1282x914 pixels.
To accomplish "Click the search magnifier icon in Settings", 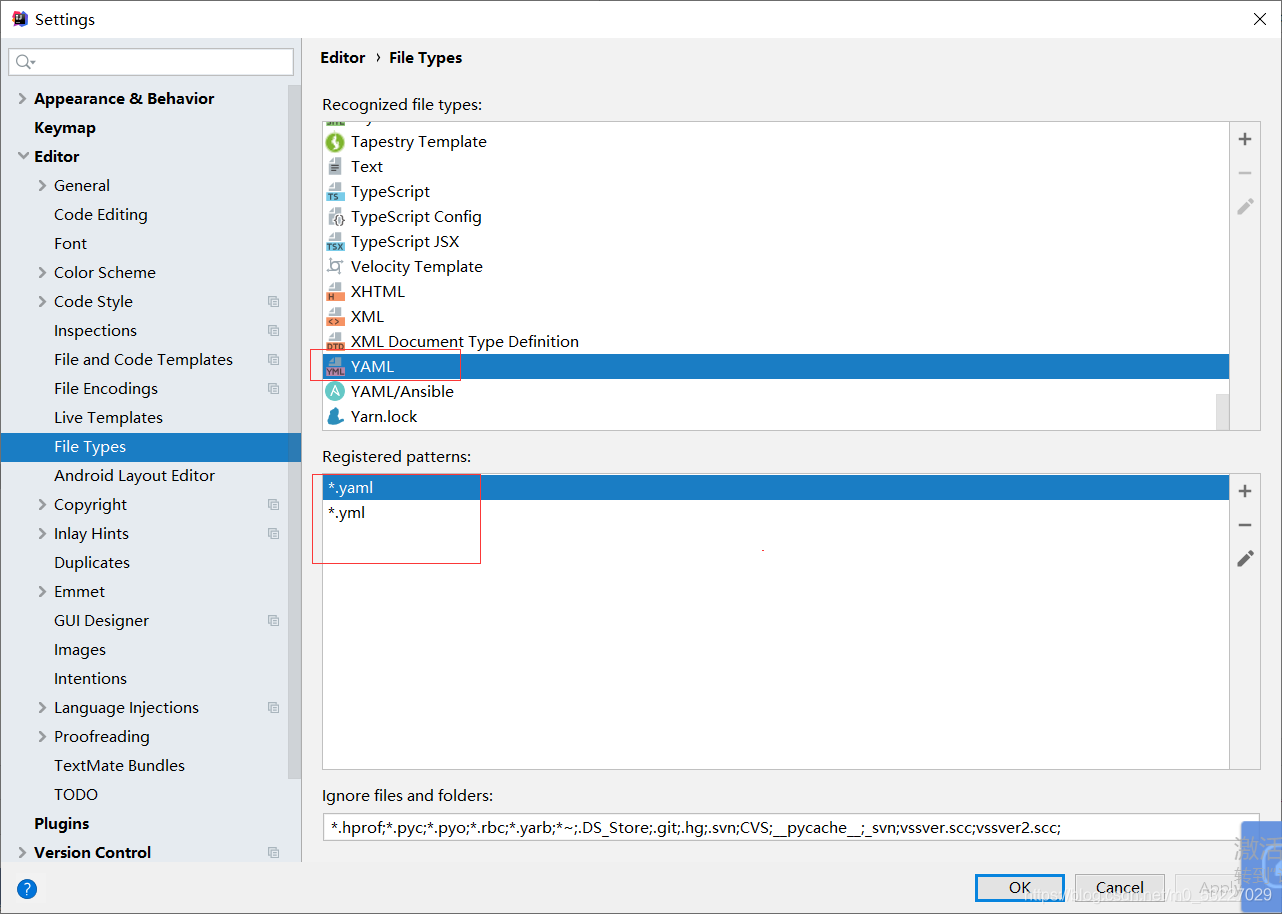I will 25,62.
